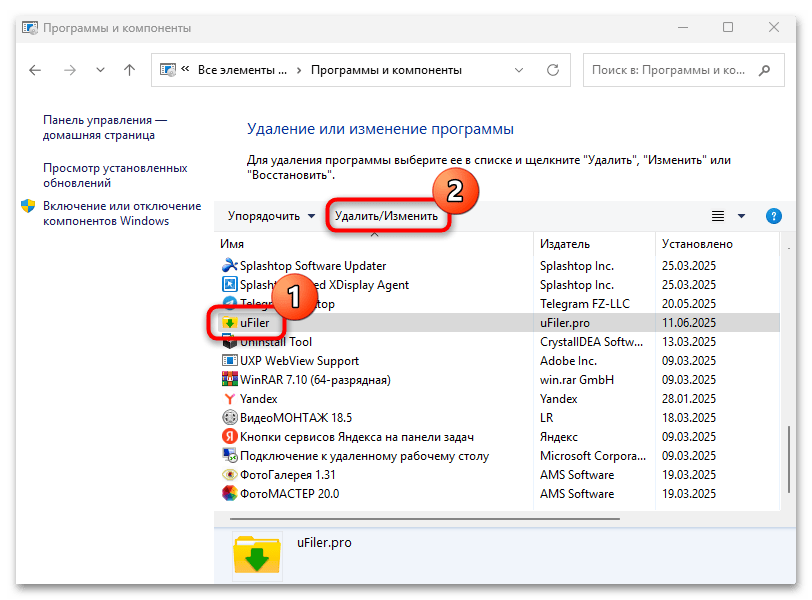Select the ФотоМАСТЕР 20.0 icon

coord(229,493)
